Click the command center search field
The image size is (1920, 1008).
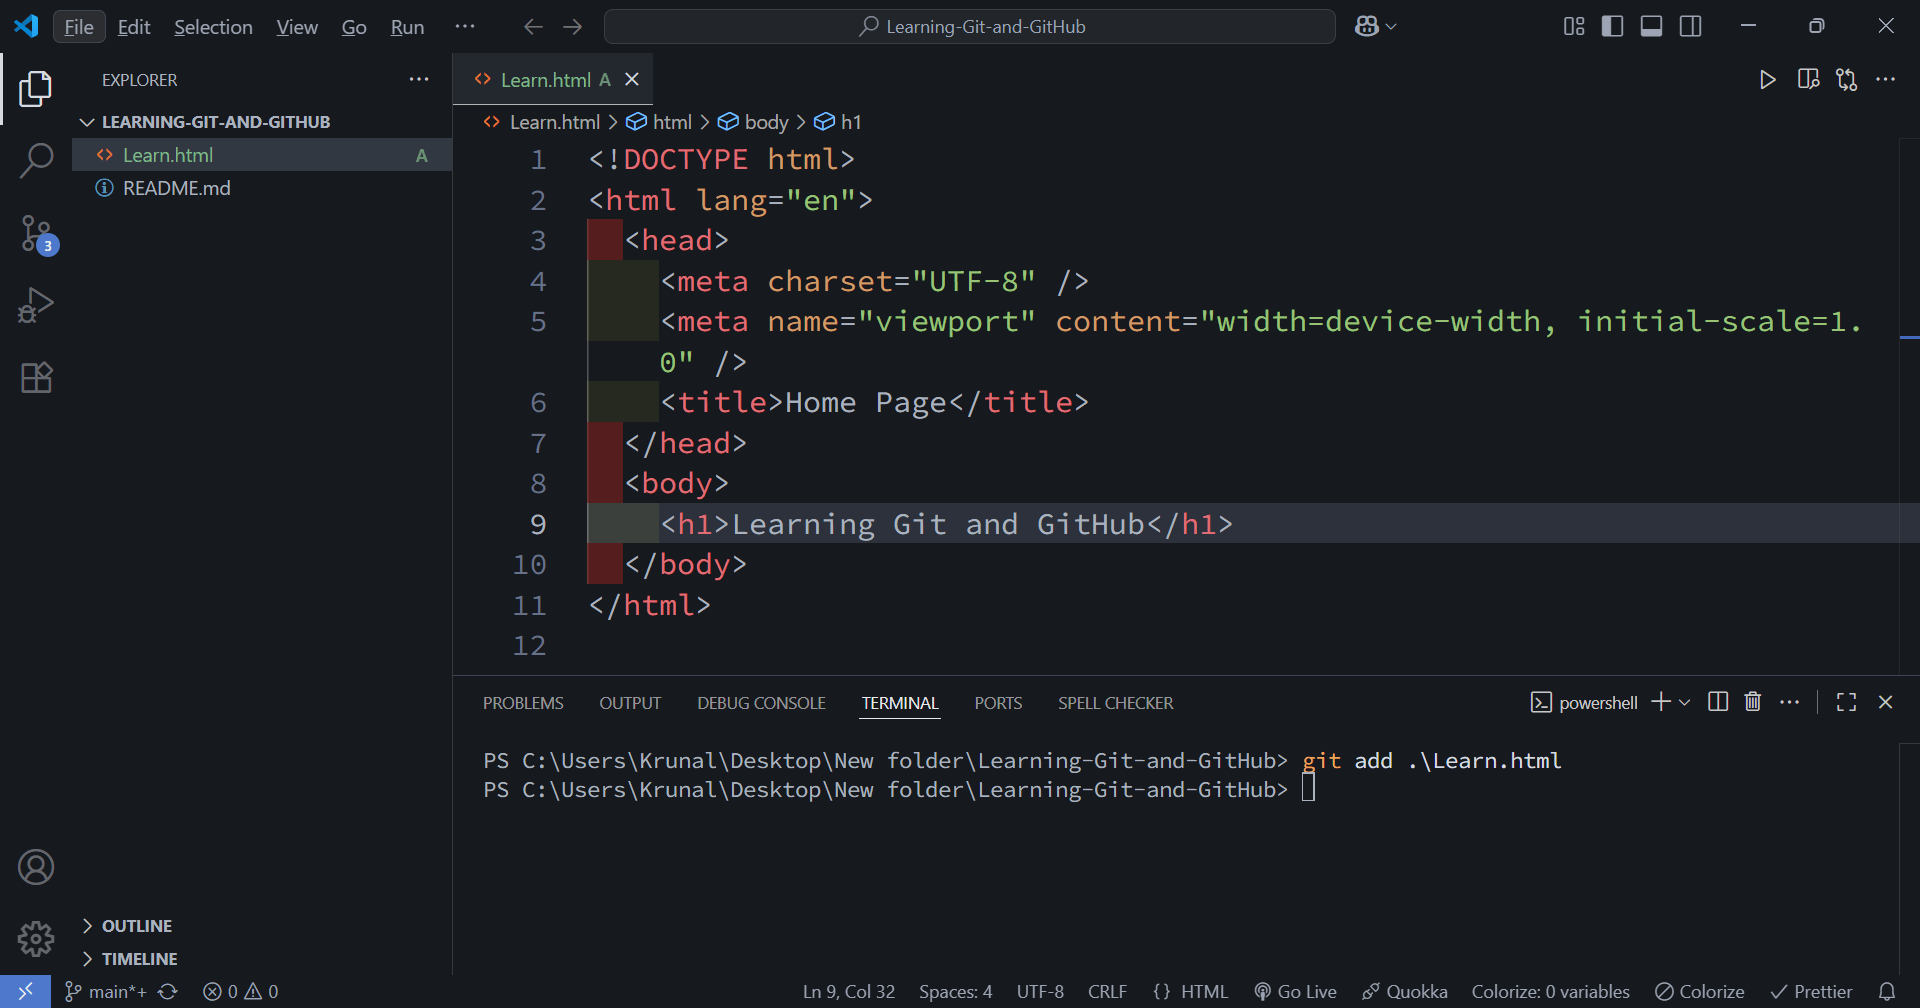(x=970, y=27)
